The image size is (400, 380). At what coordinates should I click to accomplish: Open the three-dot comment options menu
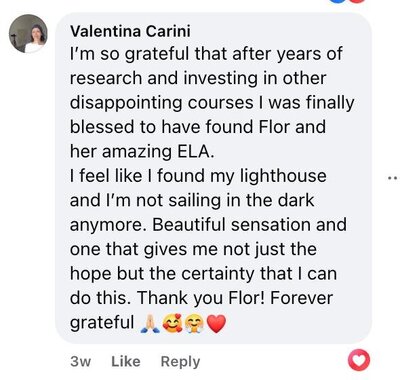[394, 178]
